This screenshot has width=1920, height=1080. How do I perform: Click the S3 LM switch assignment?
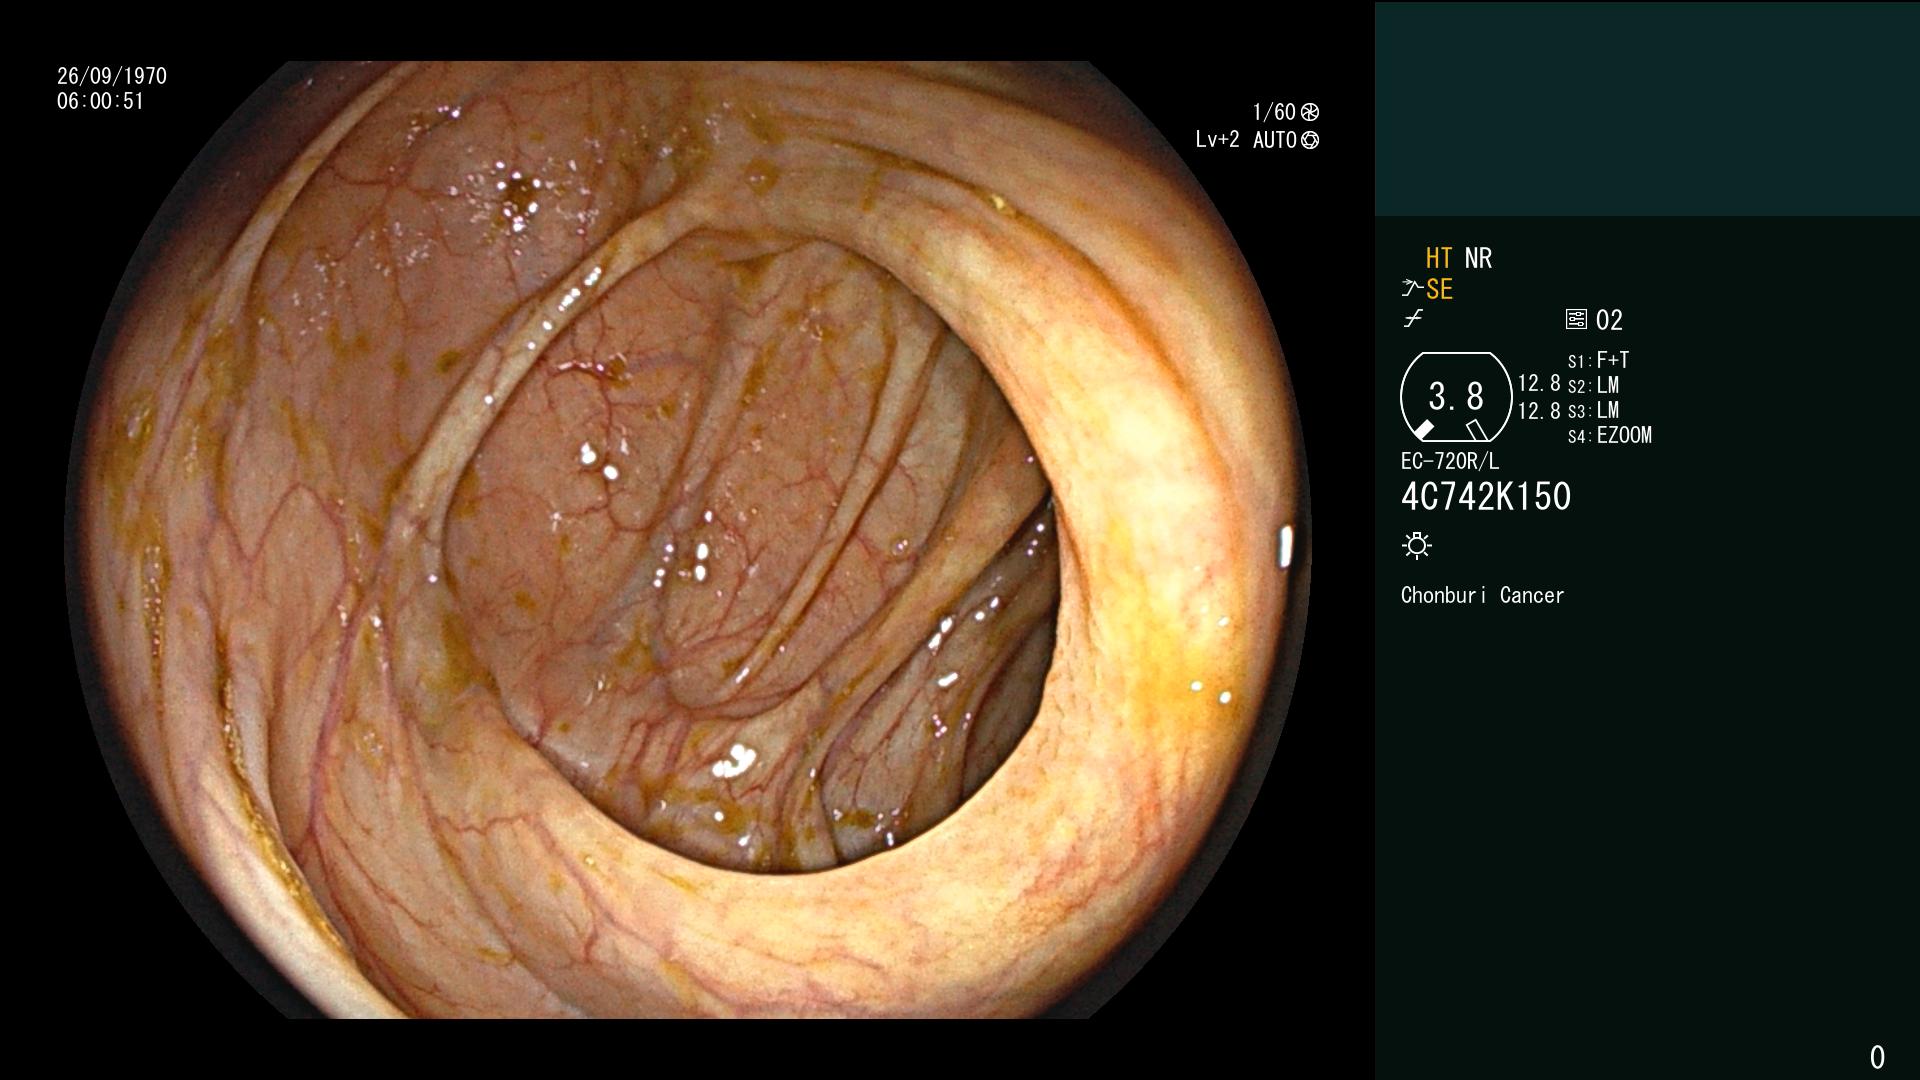pos(1593,411)
